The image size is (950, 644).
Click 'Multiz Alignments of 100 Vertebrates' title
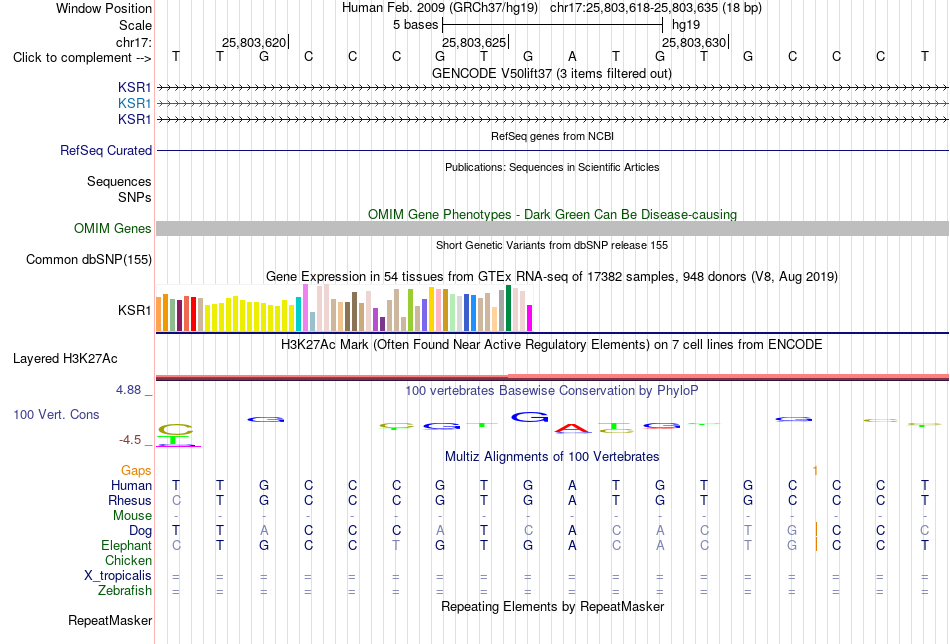pyautogui.click(x=552, y=456)
